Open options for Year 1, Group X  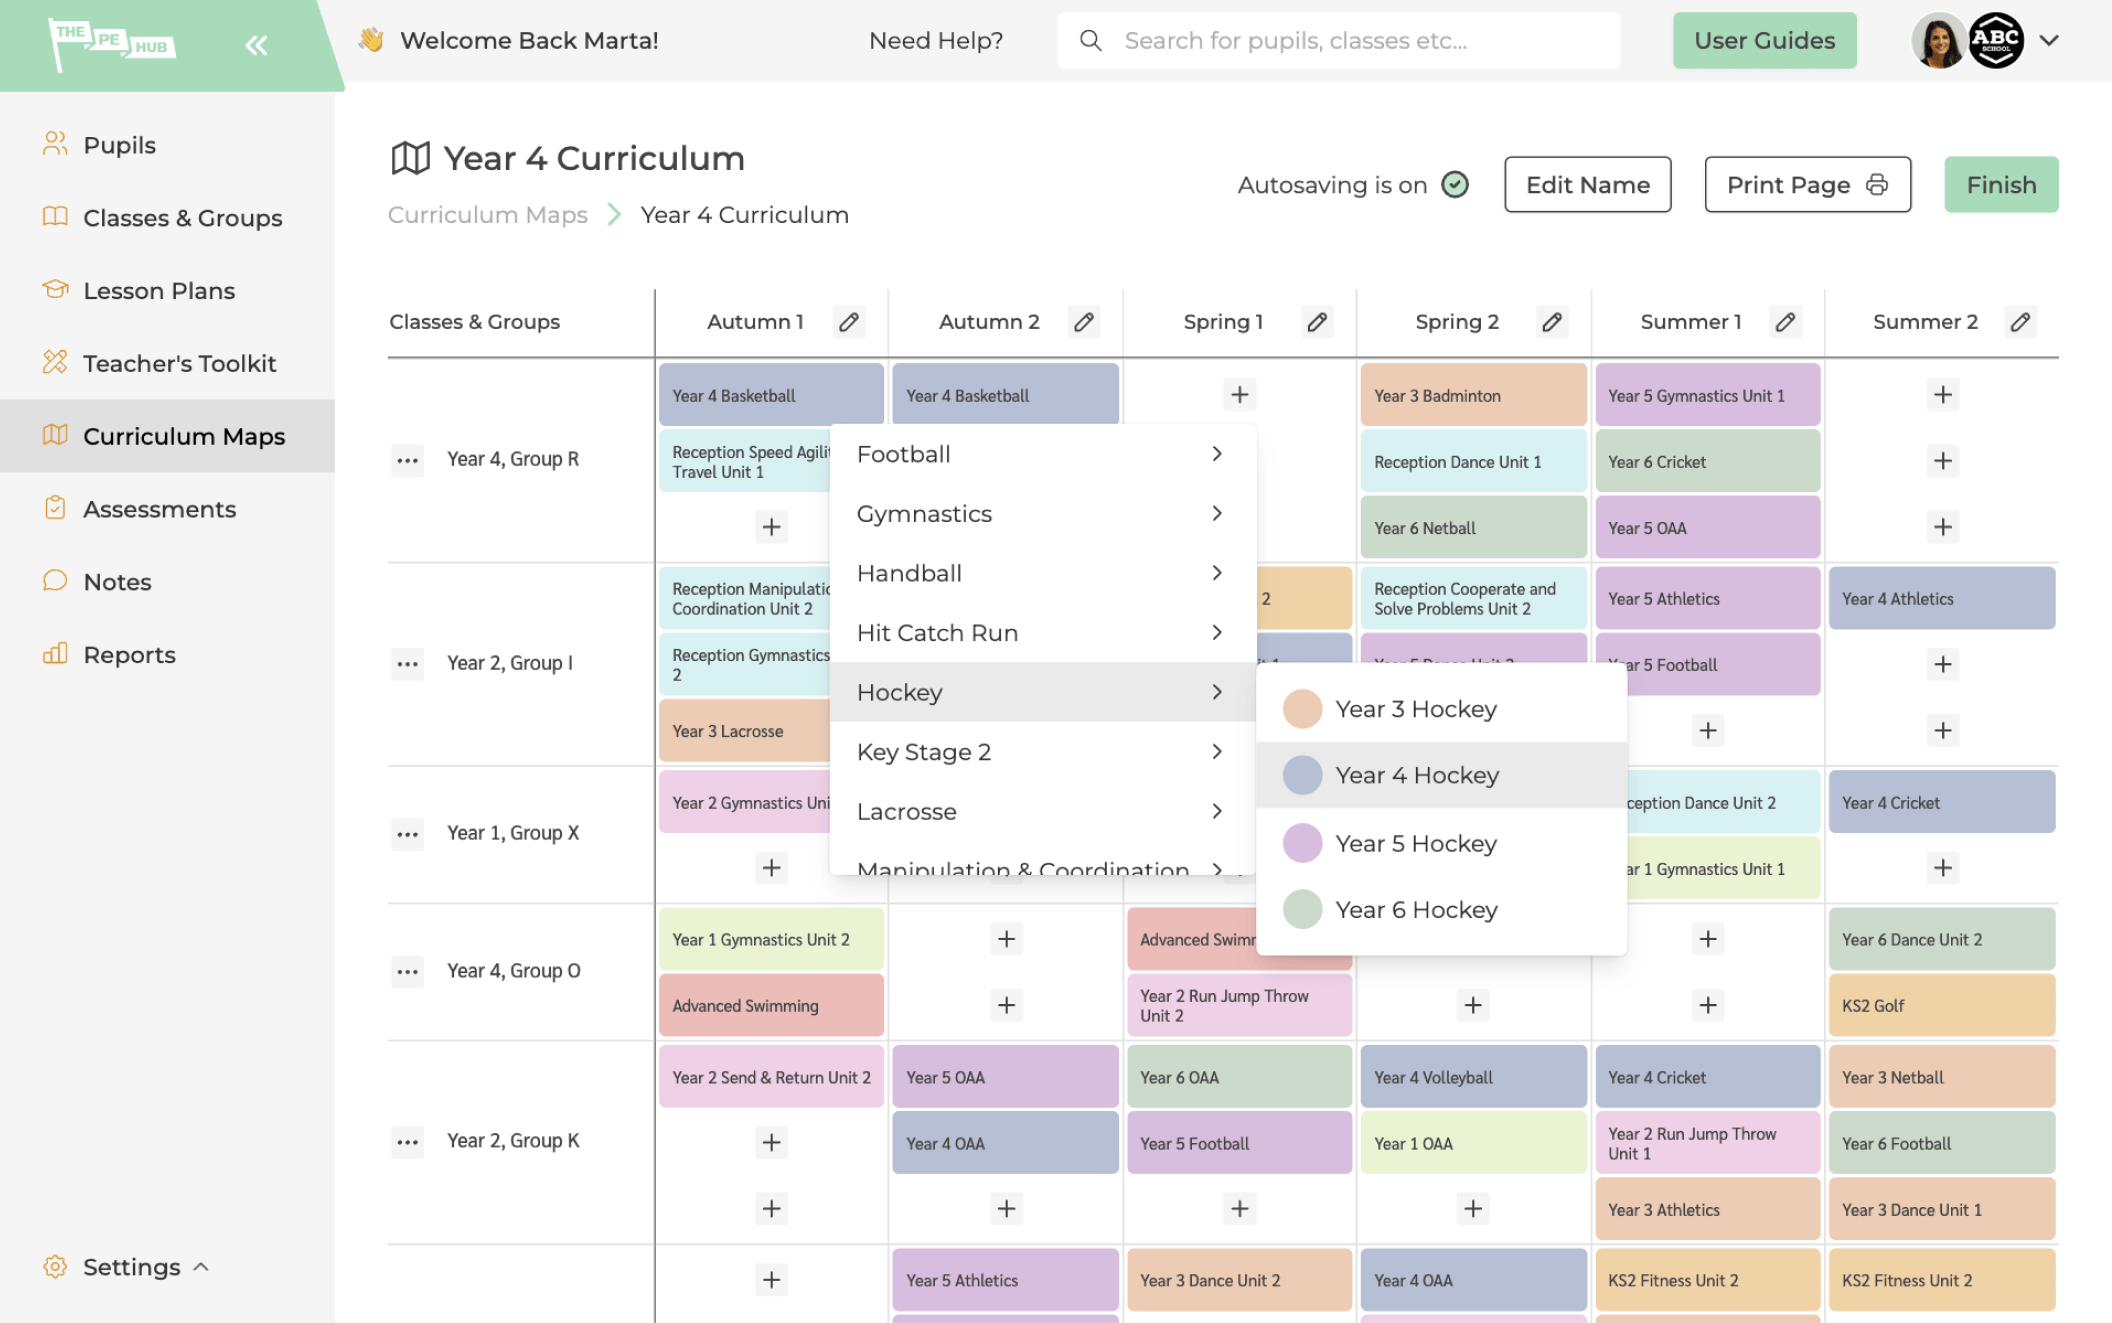(407, 834)
